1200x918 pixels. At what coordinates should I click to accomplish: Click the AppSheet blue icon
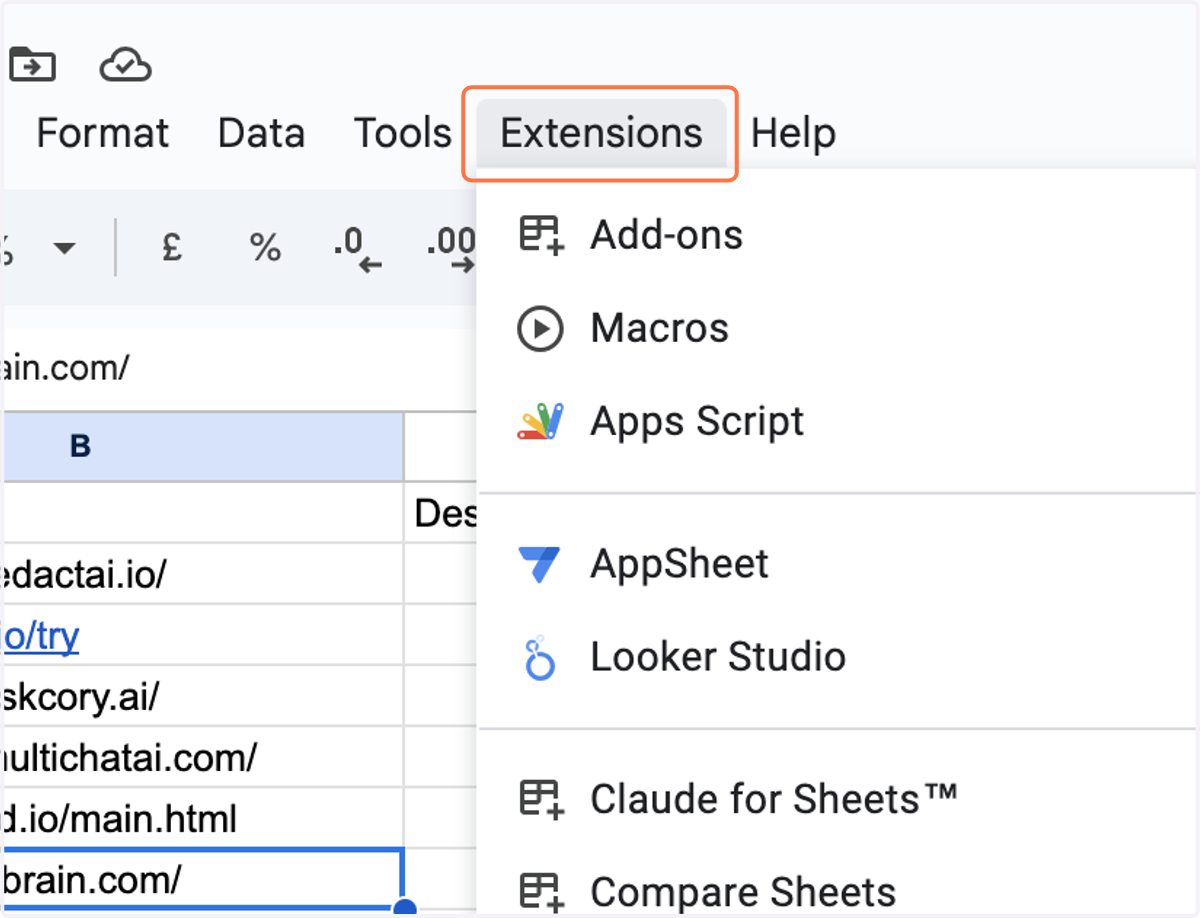pyautogui.click(x=540, y=564)
